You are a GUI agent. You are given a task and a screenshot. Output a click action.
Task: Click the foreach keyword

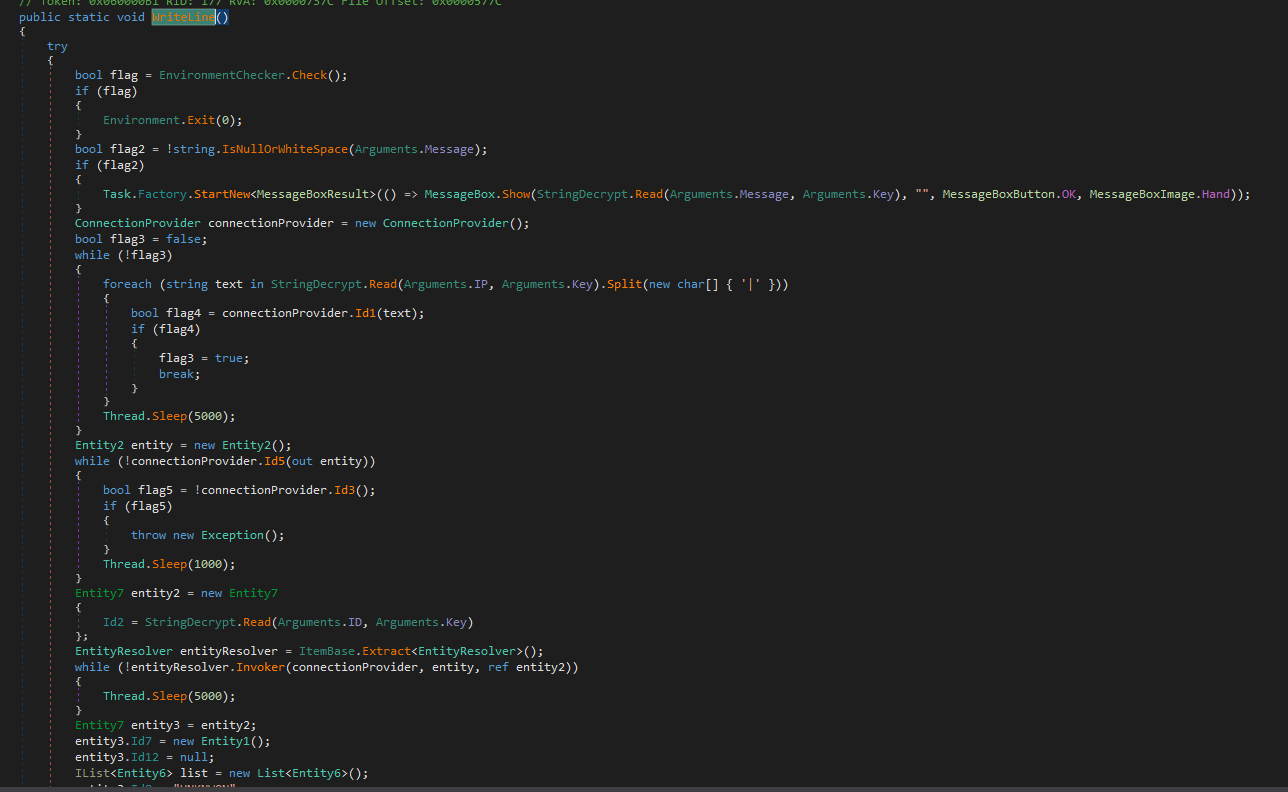[x=127, y=284]
